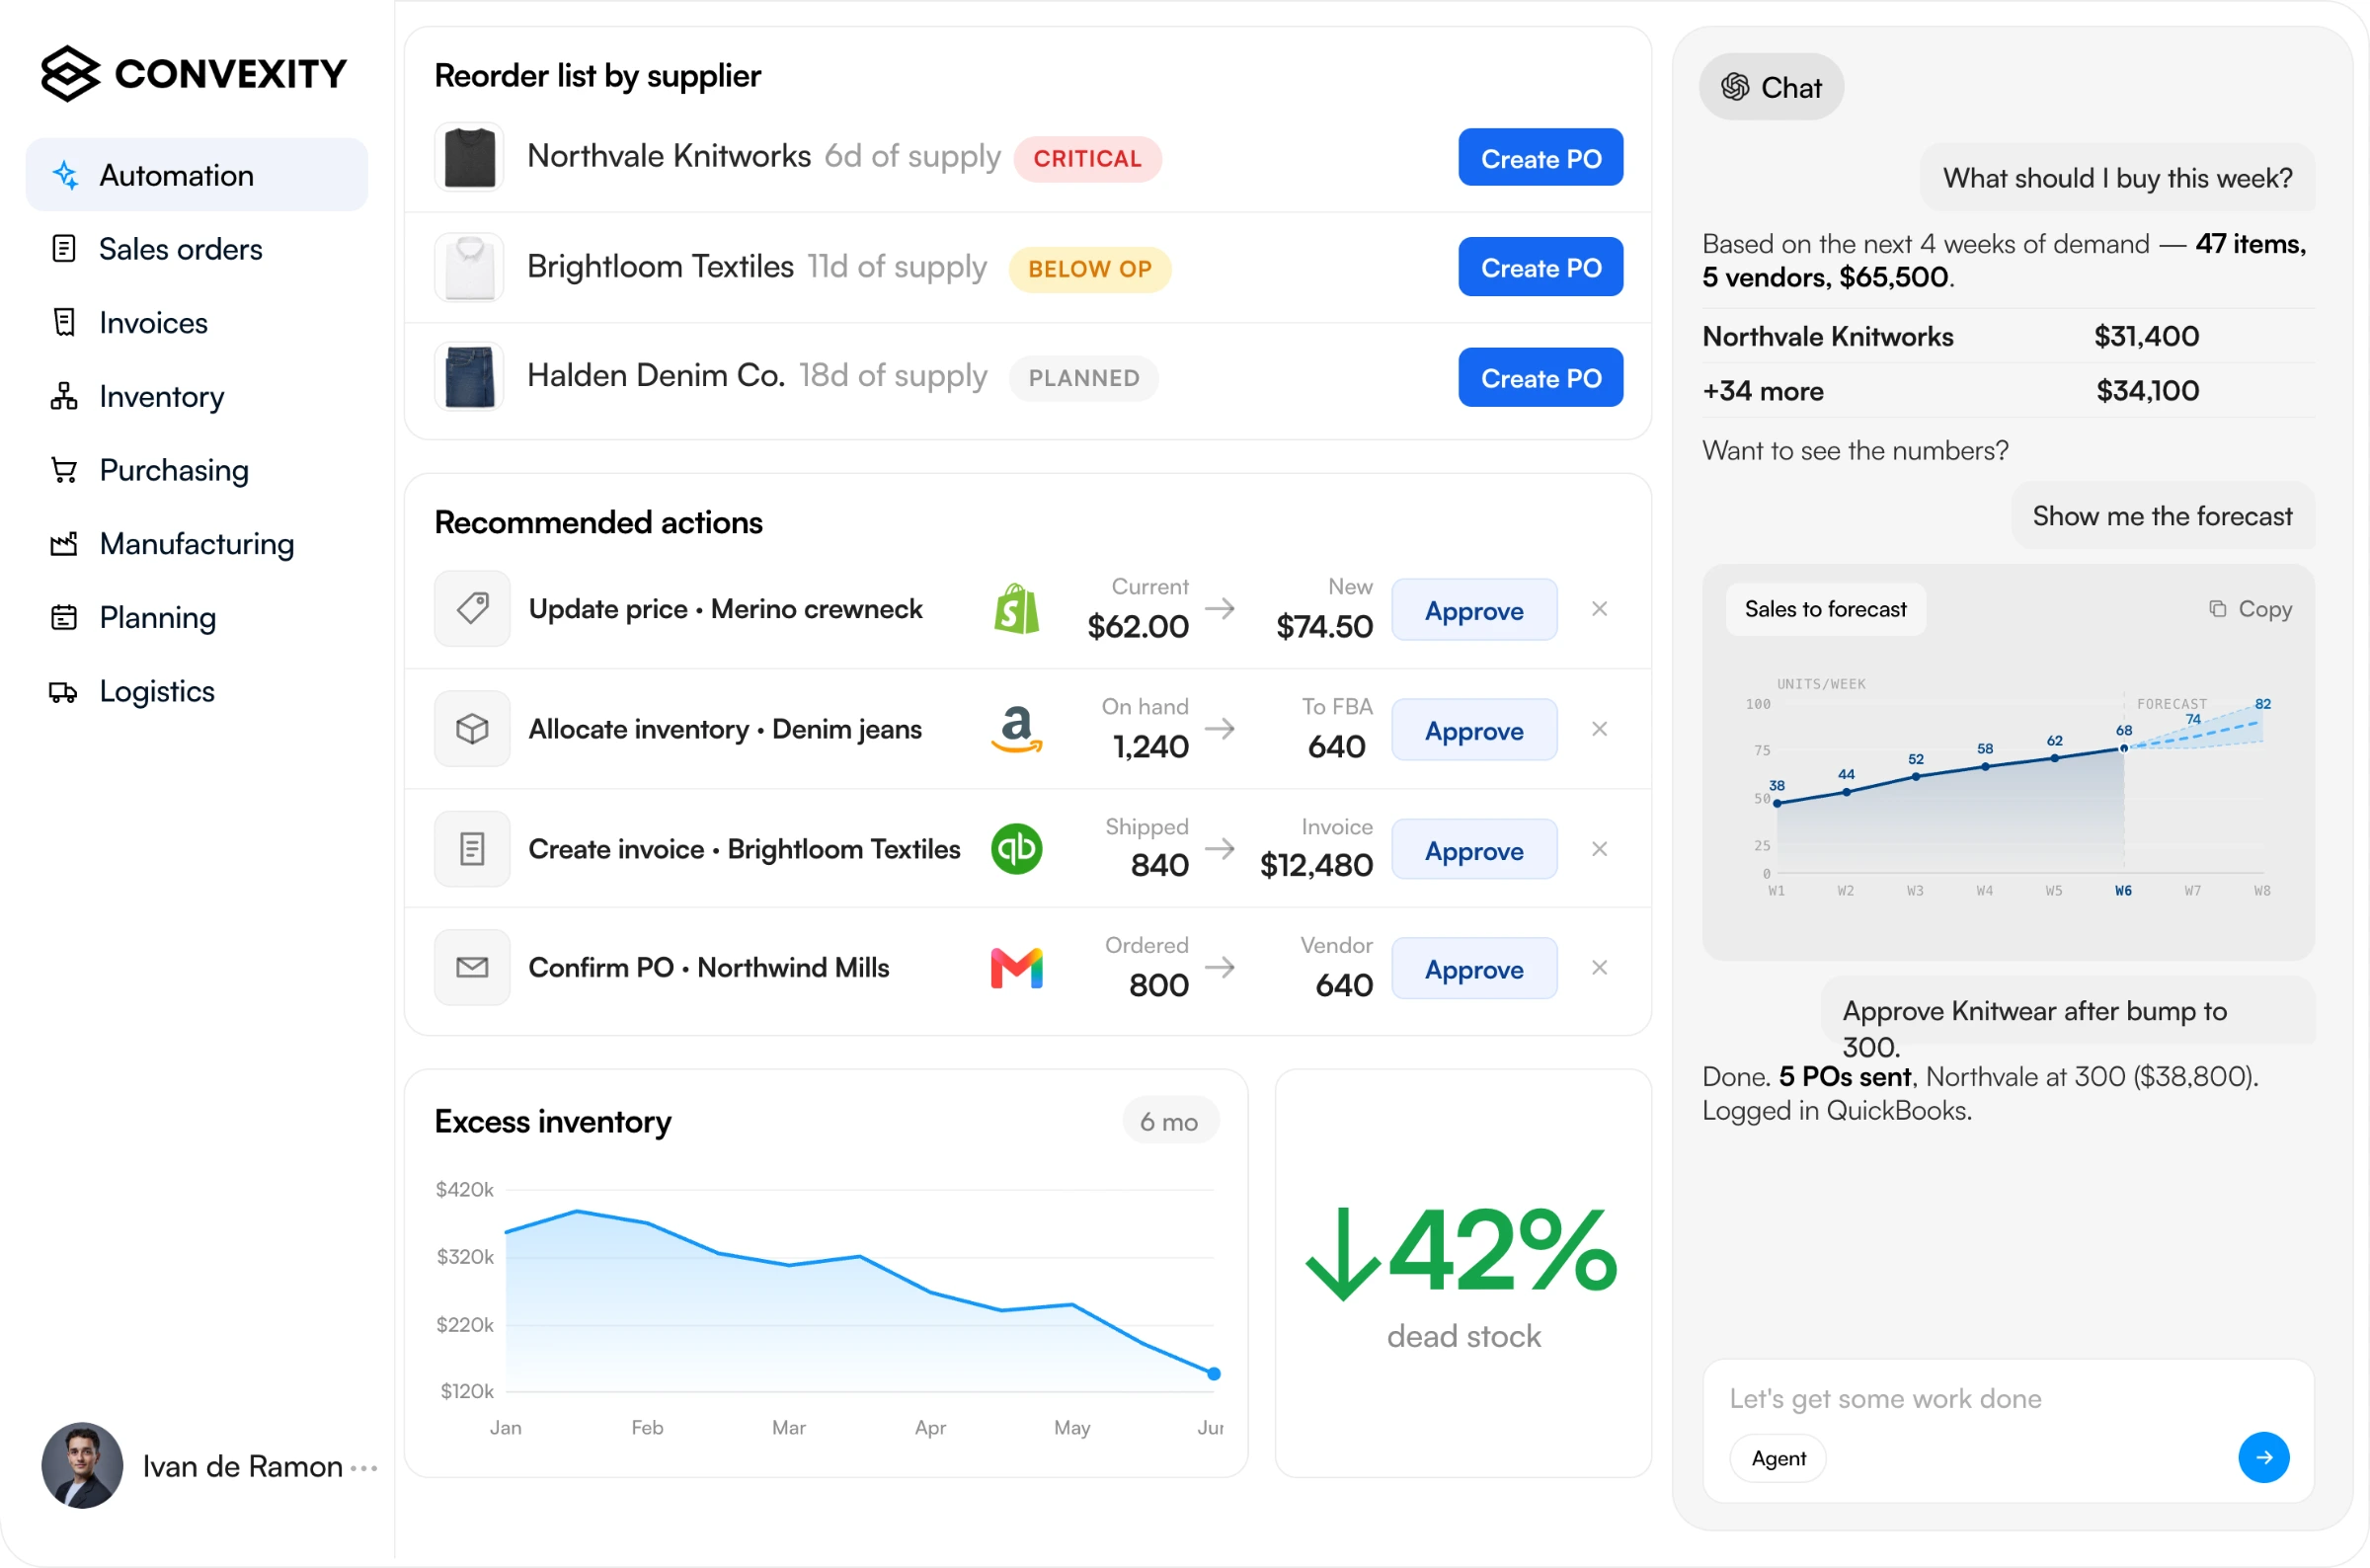Click the Convexity logo icon
2370x1568 pixels.
click(70, 73)
